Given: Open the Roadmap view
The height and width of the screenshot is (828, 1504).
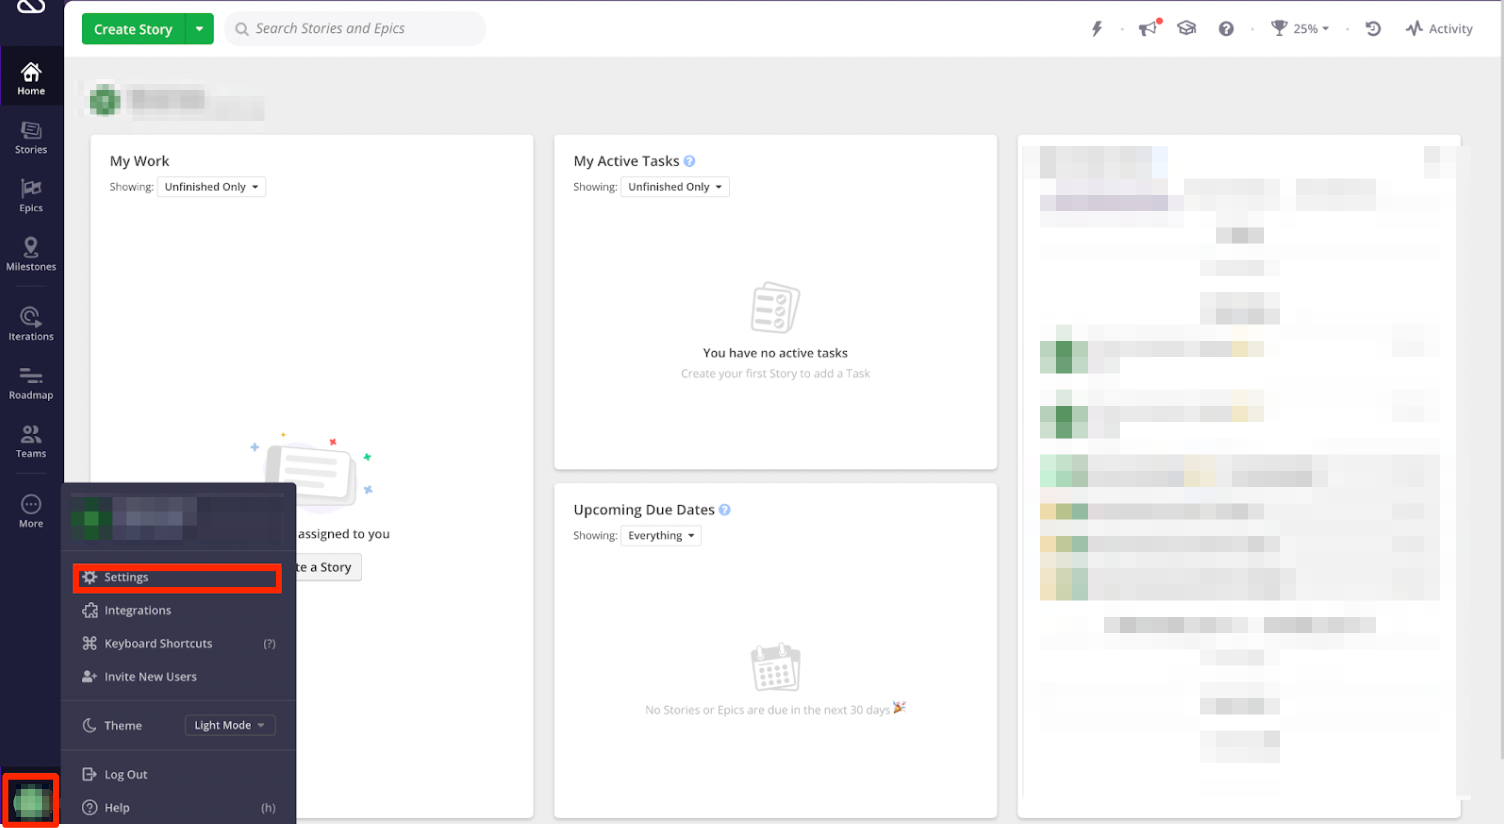Looking at the screenshot, I should point(31,383).
